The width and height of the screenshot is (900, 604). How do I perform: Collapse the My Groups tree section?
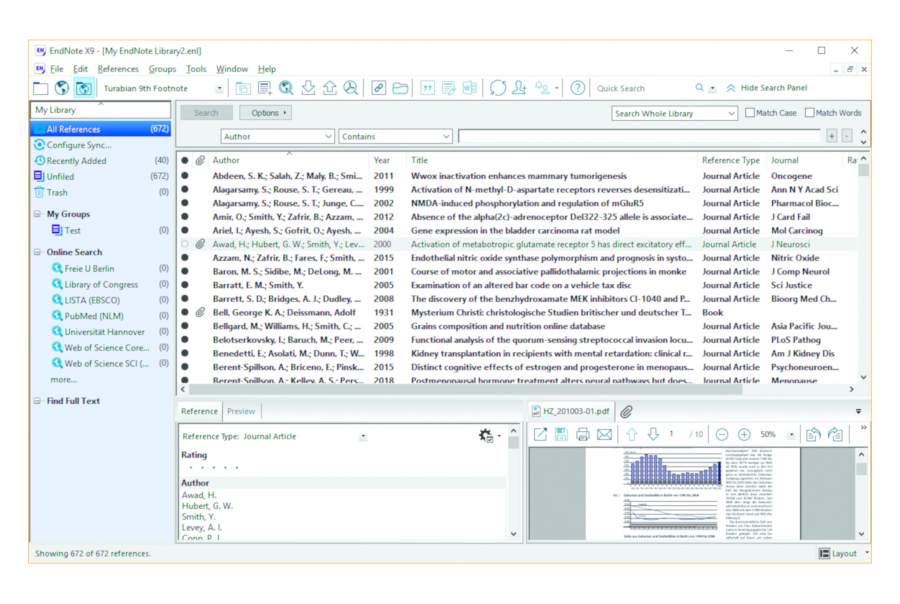coord(37,214)
